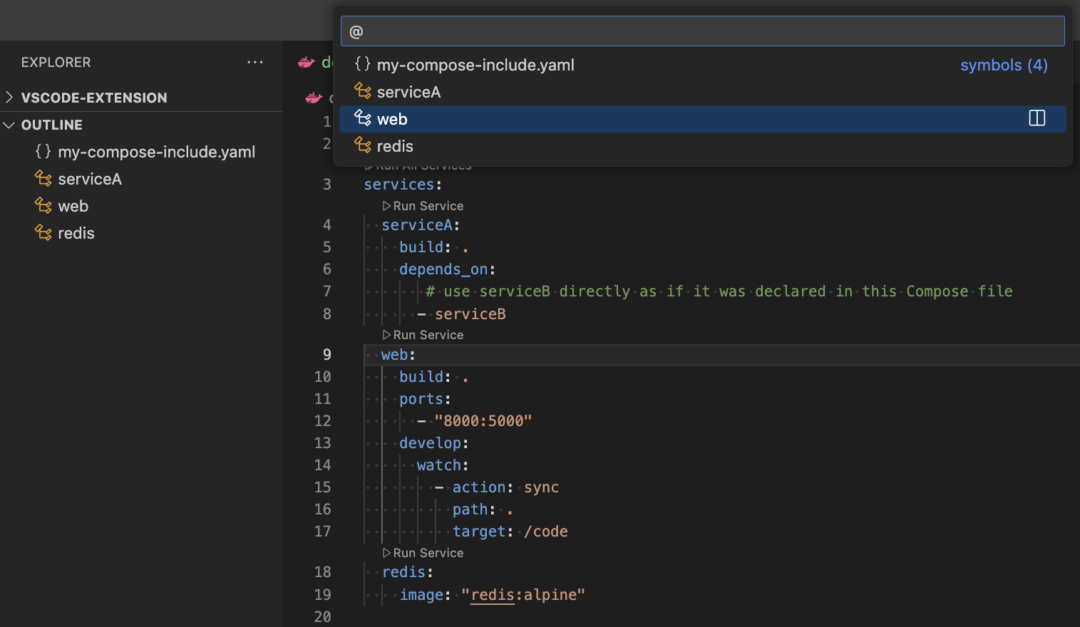
Task: Click the symbols (4) link
Action: (1003, 64)
